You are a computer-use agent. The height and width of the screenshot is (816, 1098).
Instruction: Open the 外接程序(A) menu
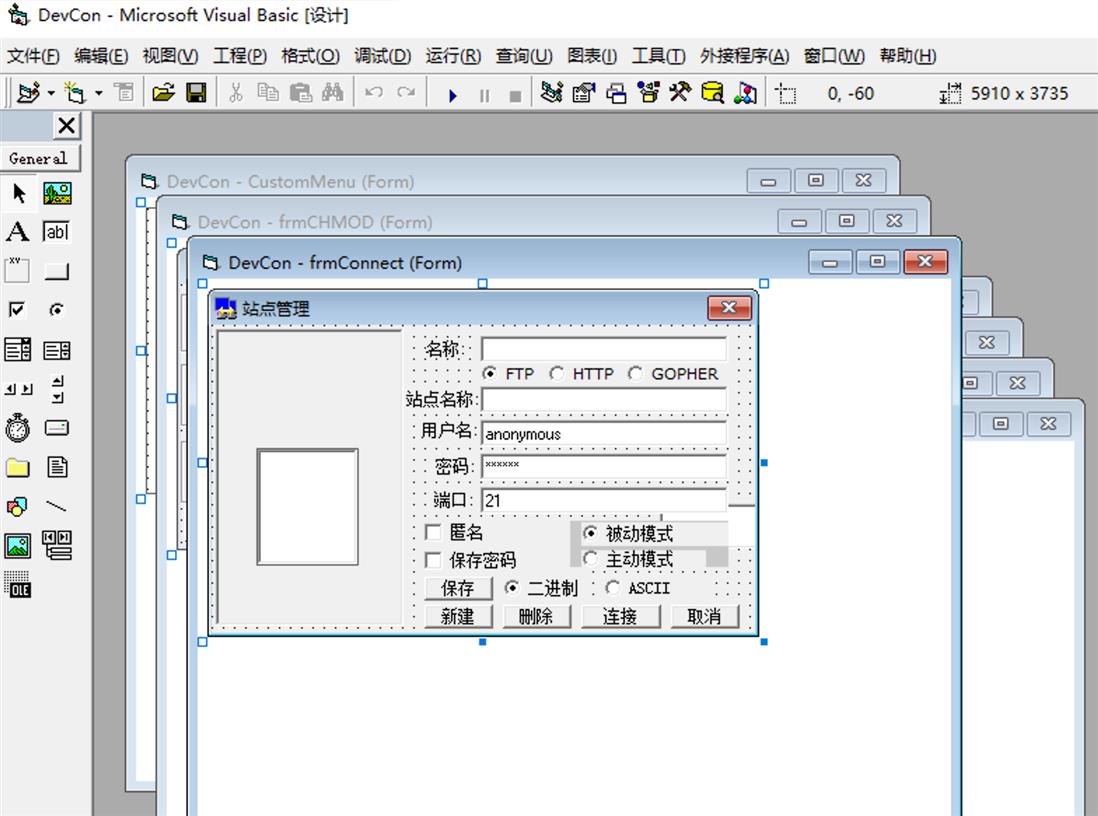[744, 55]
